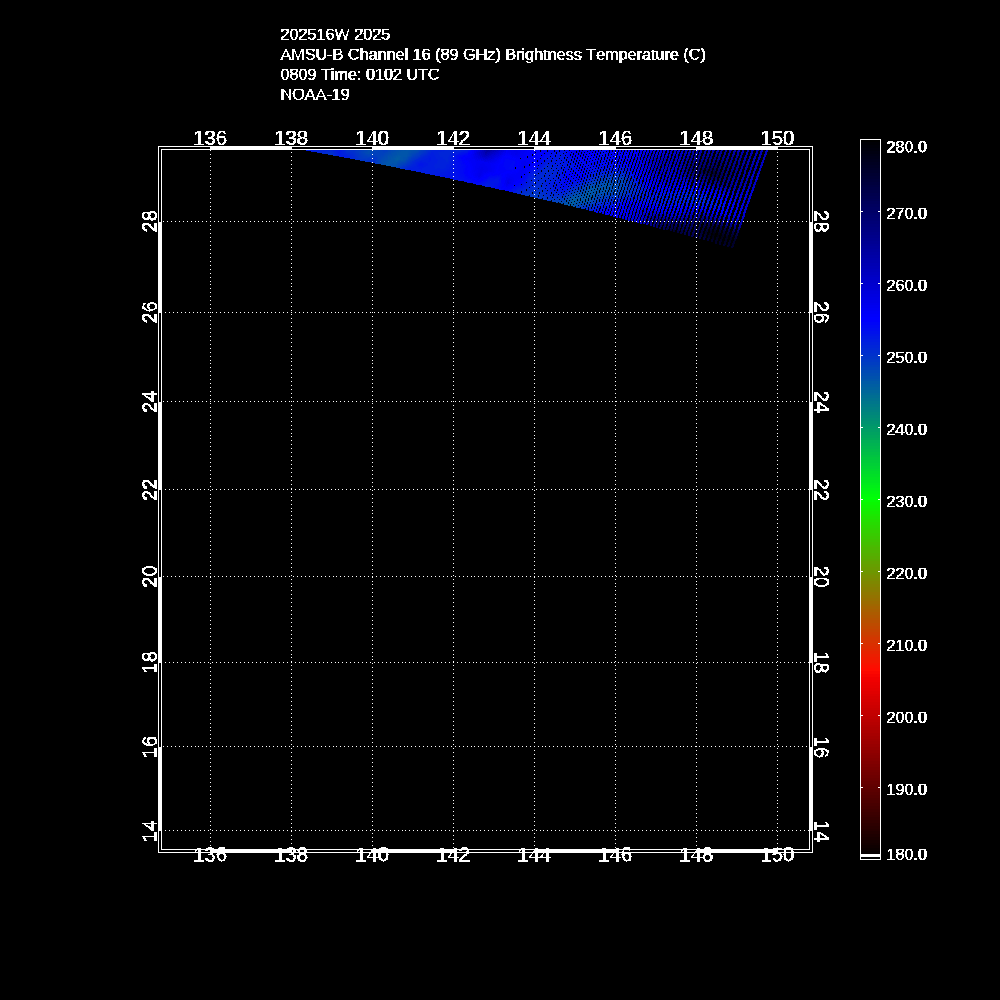Image resolution: width=1000 pixels, height=1000 pixels.
Task: Click the 180.0 minimum colorbar label
Action: click(906, 854)
